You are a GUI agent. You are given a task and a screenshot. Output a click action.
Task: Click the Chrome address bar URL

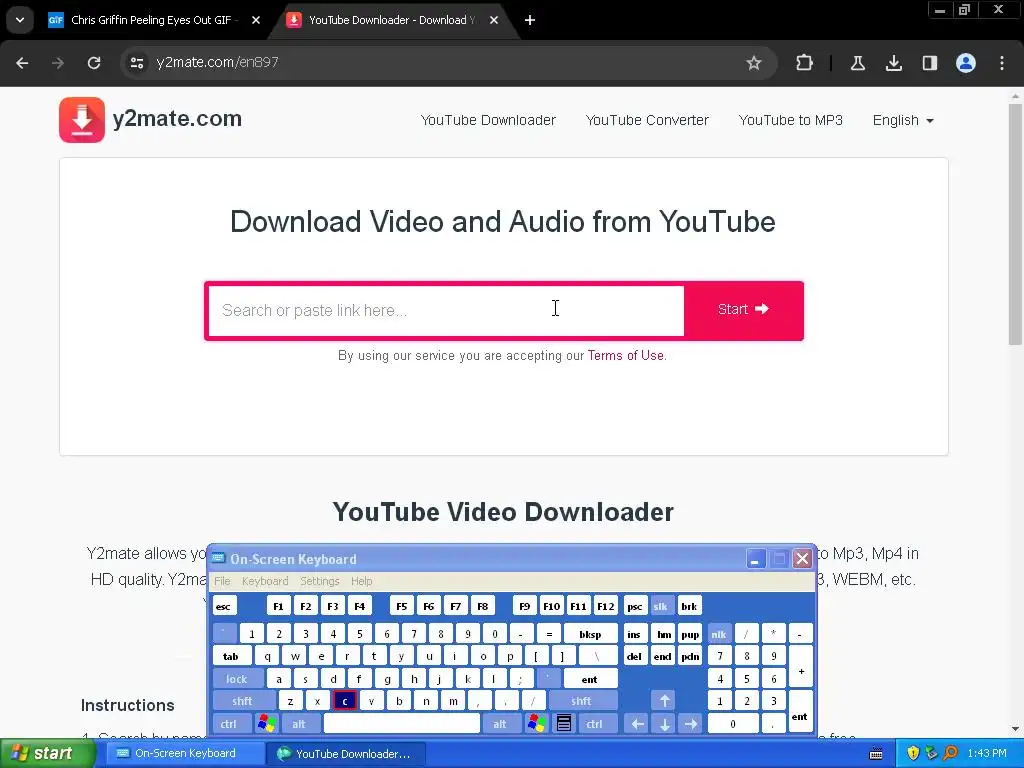tap(217, 63)
